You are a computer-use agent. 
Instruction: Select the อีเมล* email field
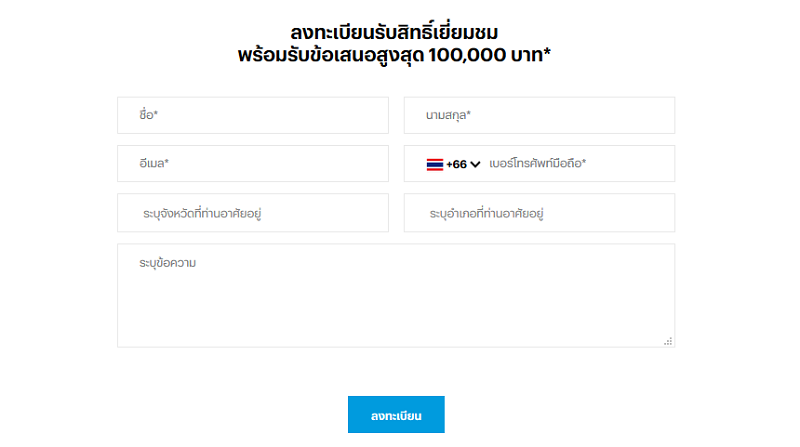point(252,163)
